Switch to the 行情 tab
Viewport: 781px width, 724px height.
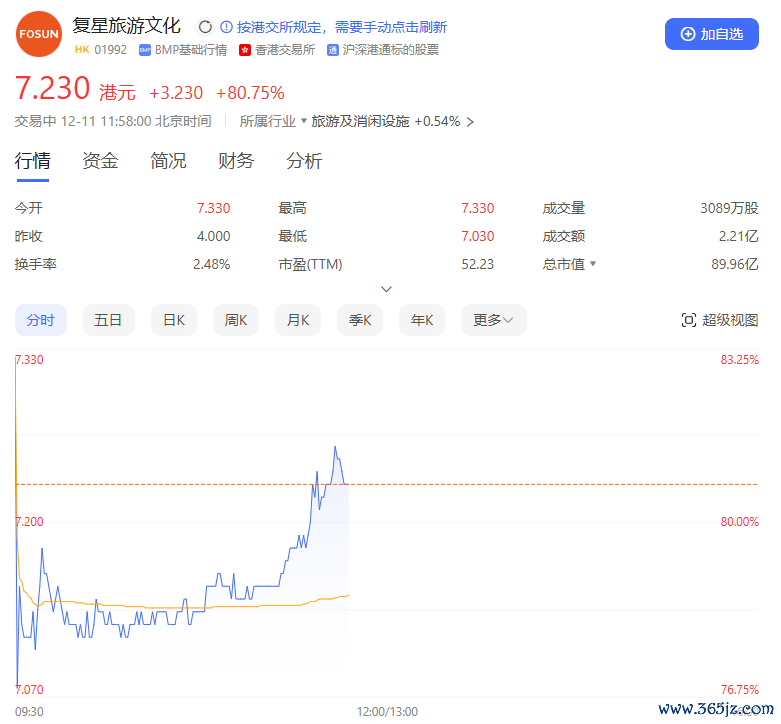pyautogui.click(x=32, y=161)
